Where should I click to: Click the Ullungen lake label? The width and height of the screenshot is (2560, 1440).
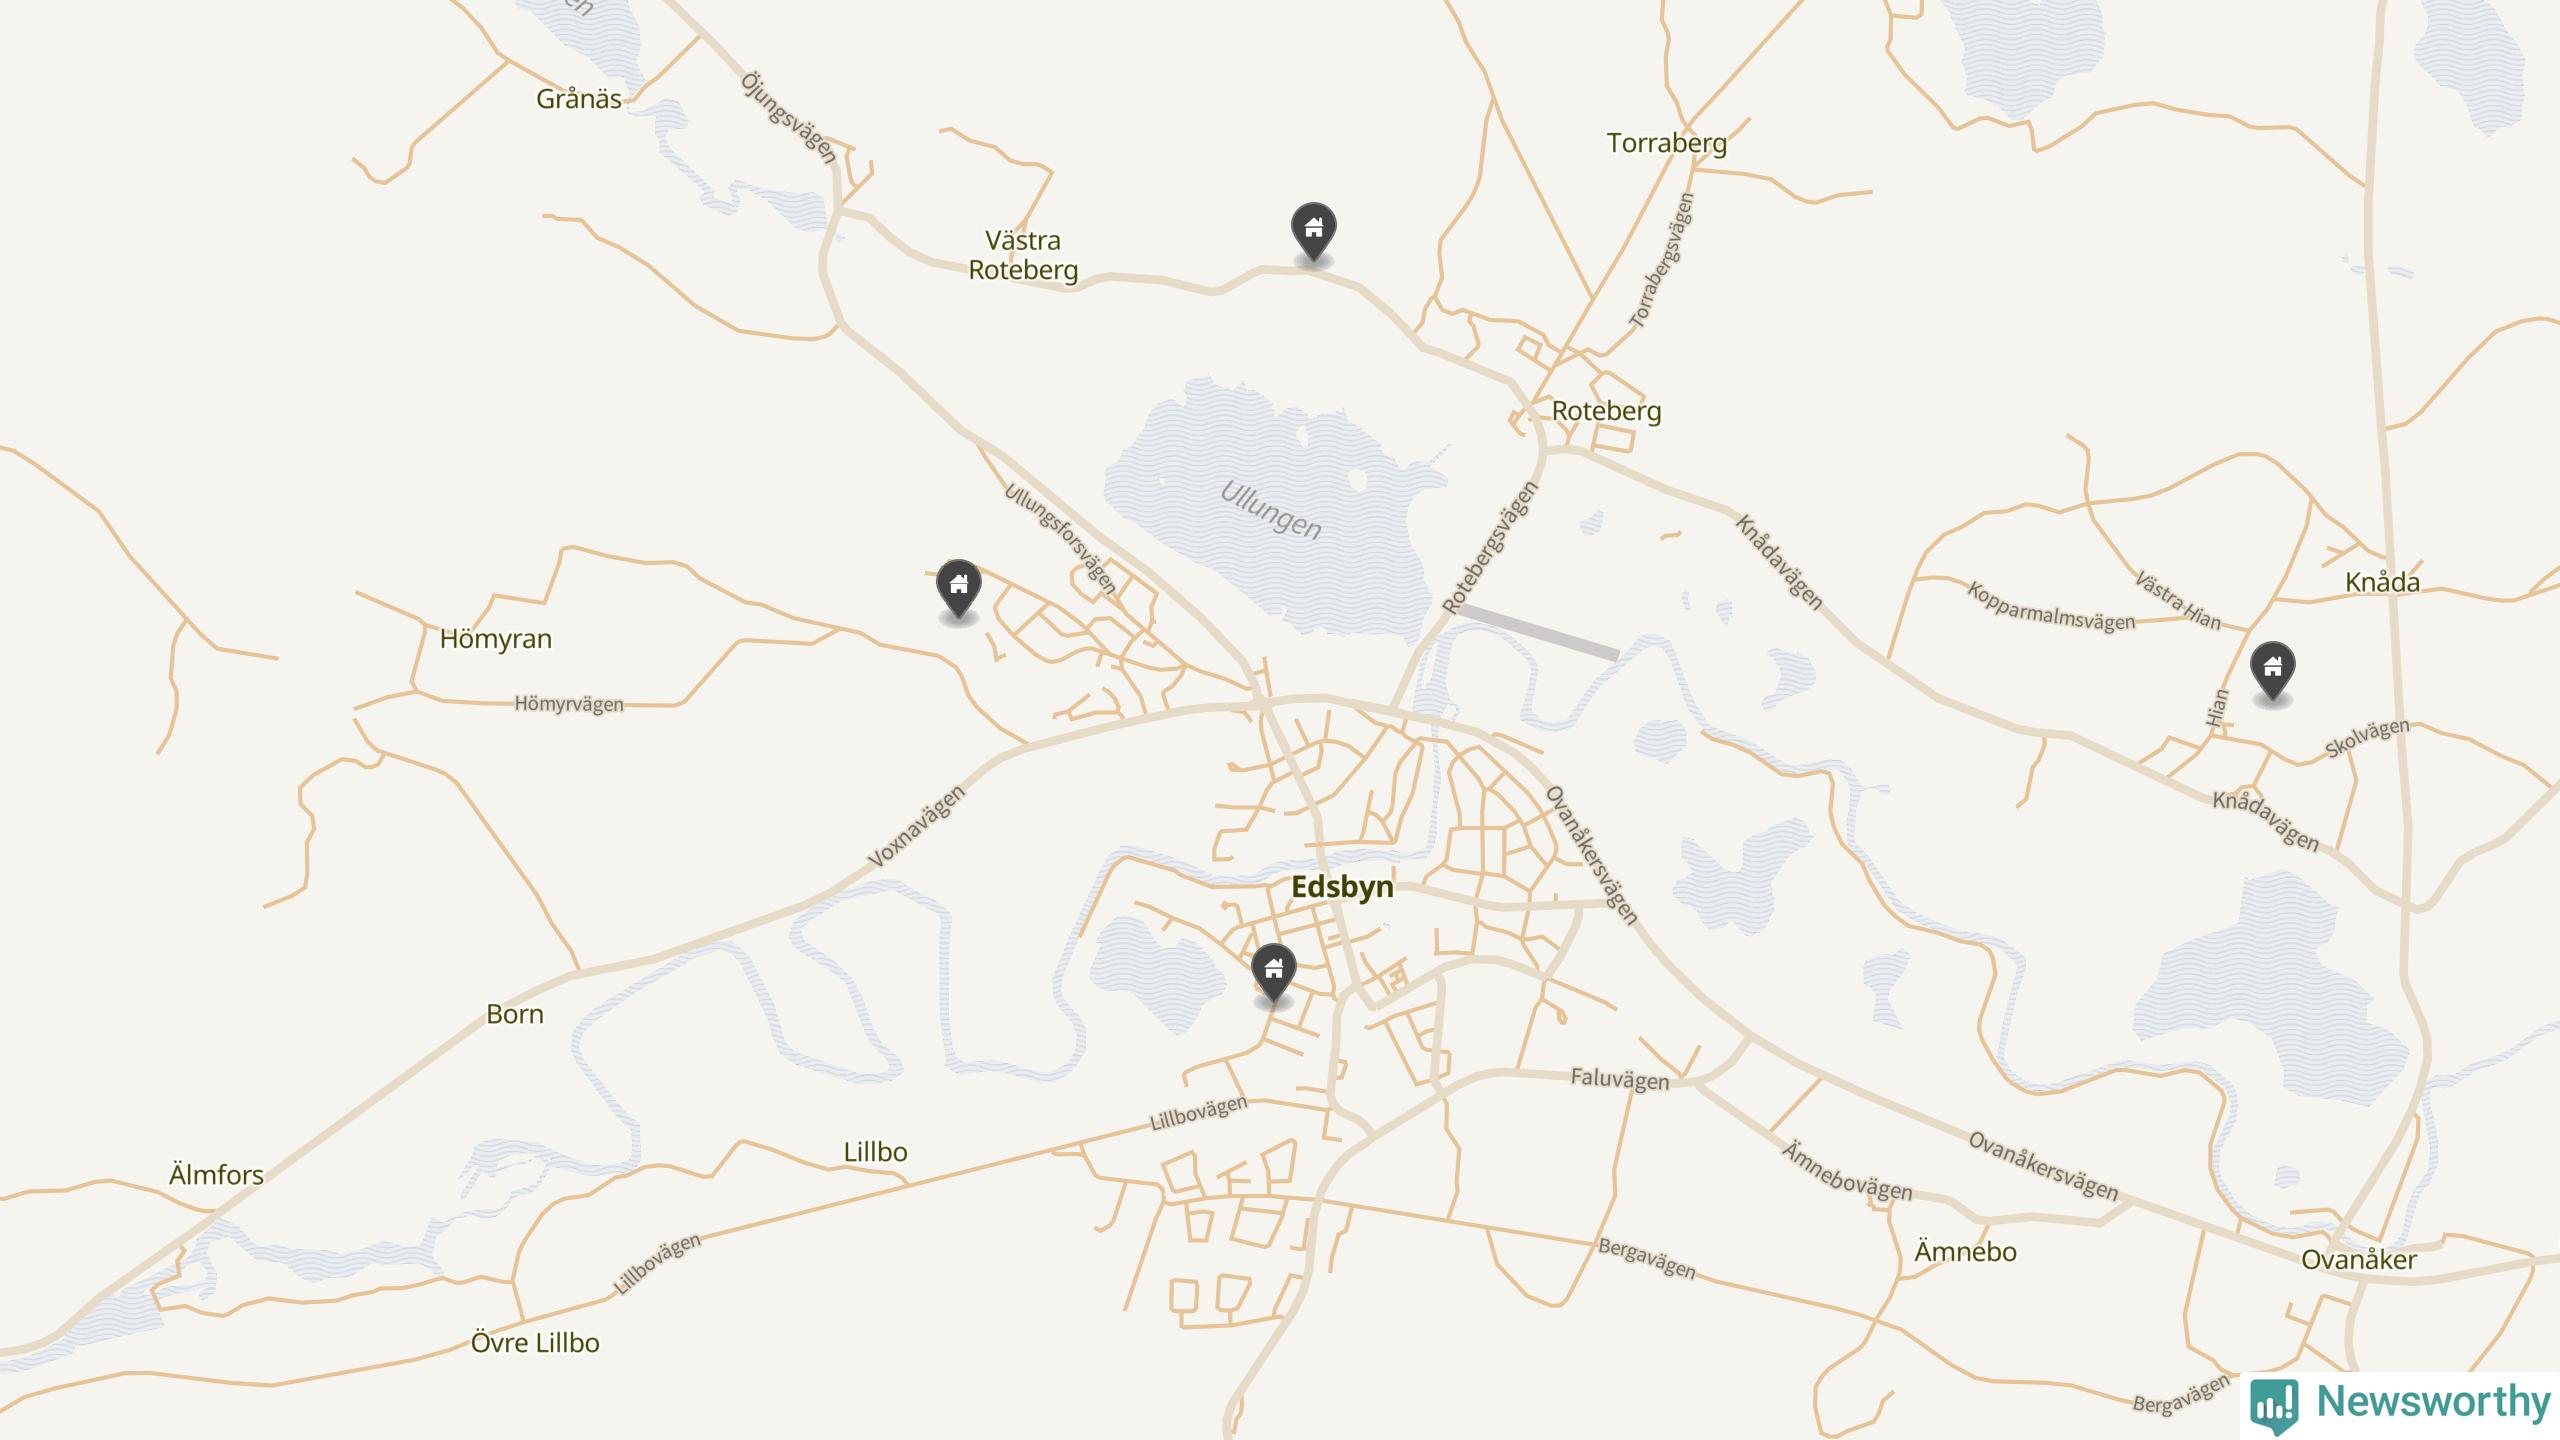tap(1271, 509)
